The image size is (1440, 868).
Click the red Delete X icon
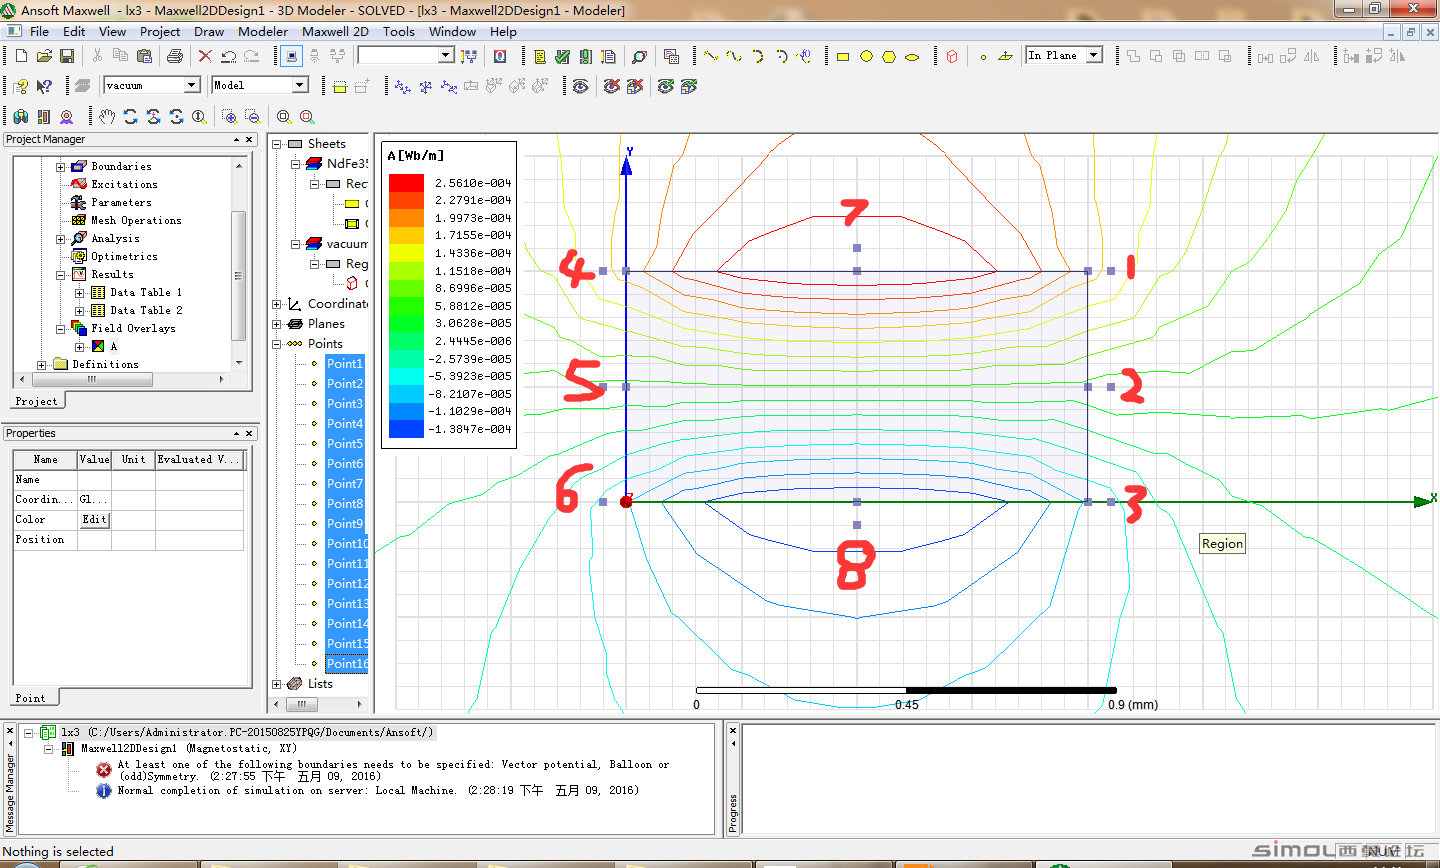coord(205,56)
